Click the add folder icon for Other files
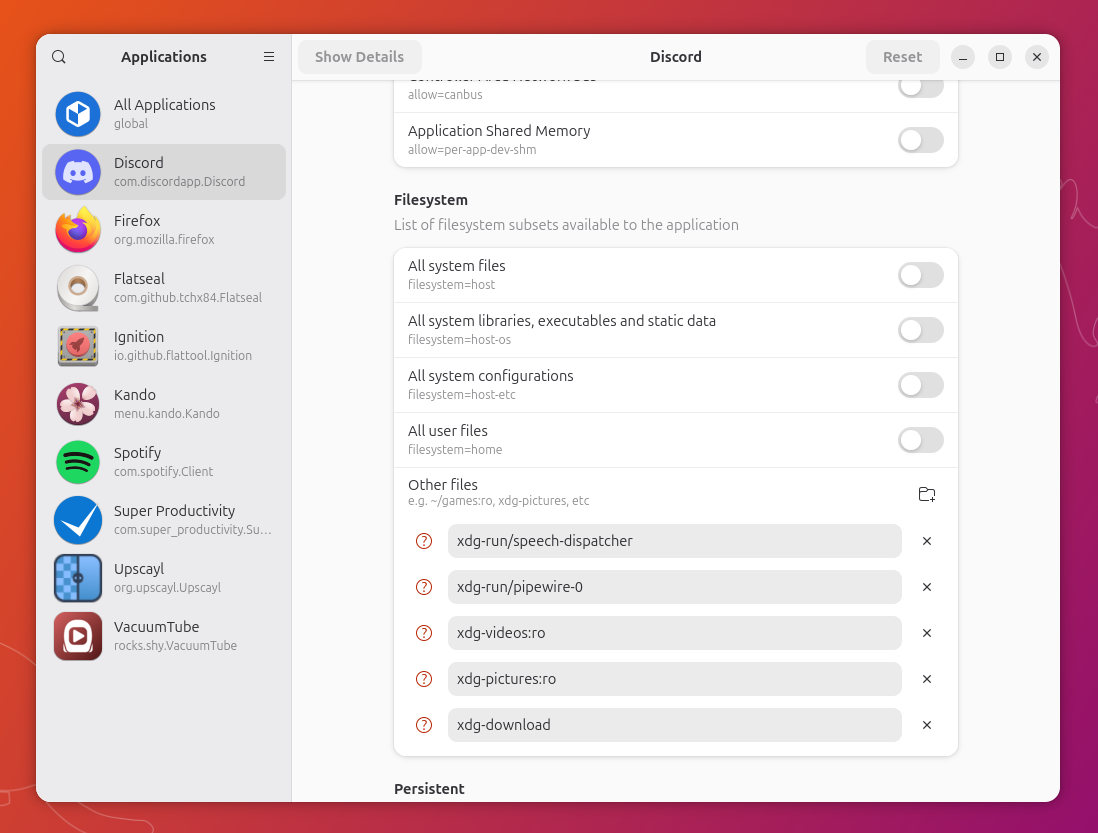Screen dimensions: 1098x833 pyautogui.click(x=926, y=494)
